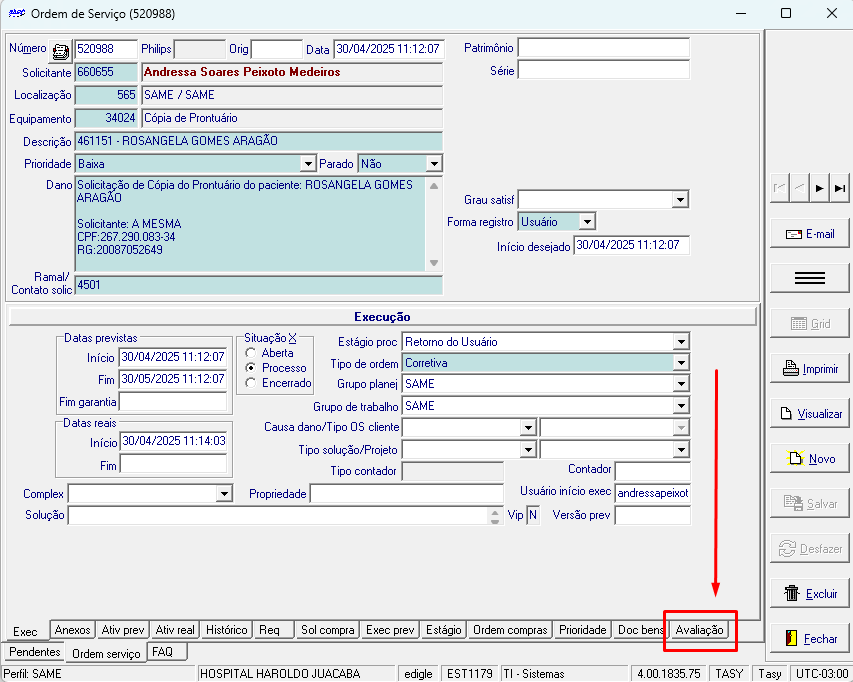This screenshot has width=853, height=682.
Task: Choose the Processo radio option
Action: coord(250,368)
